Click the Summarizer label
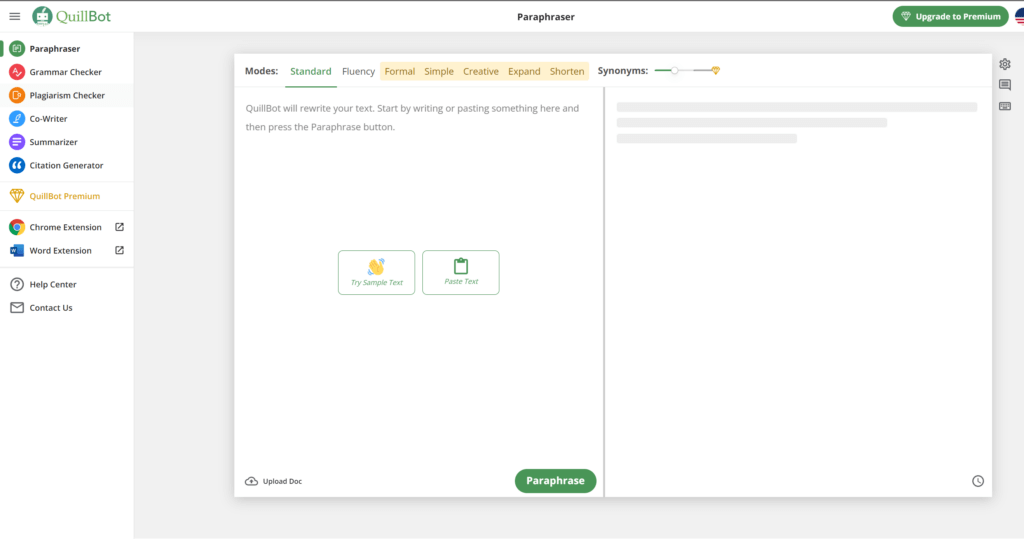 pyautogui.click(x=54, y=142)
